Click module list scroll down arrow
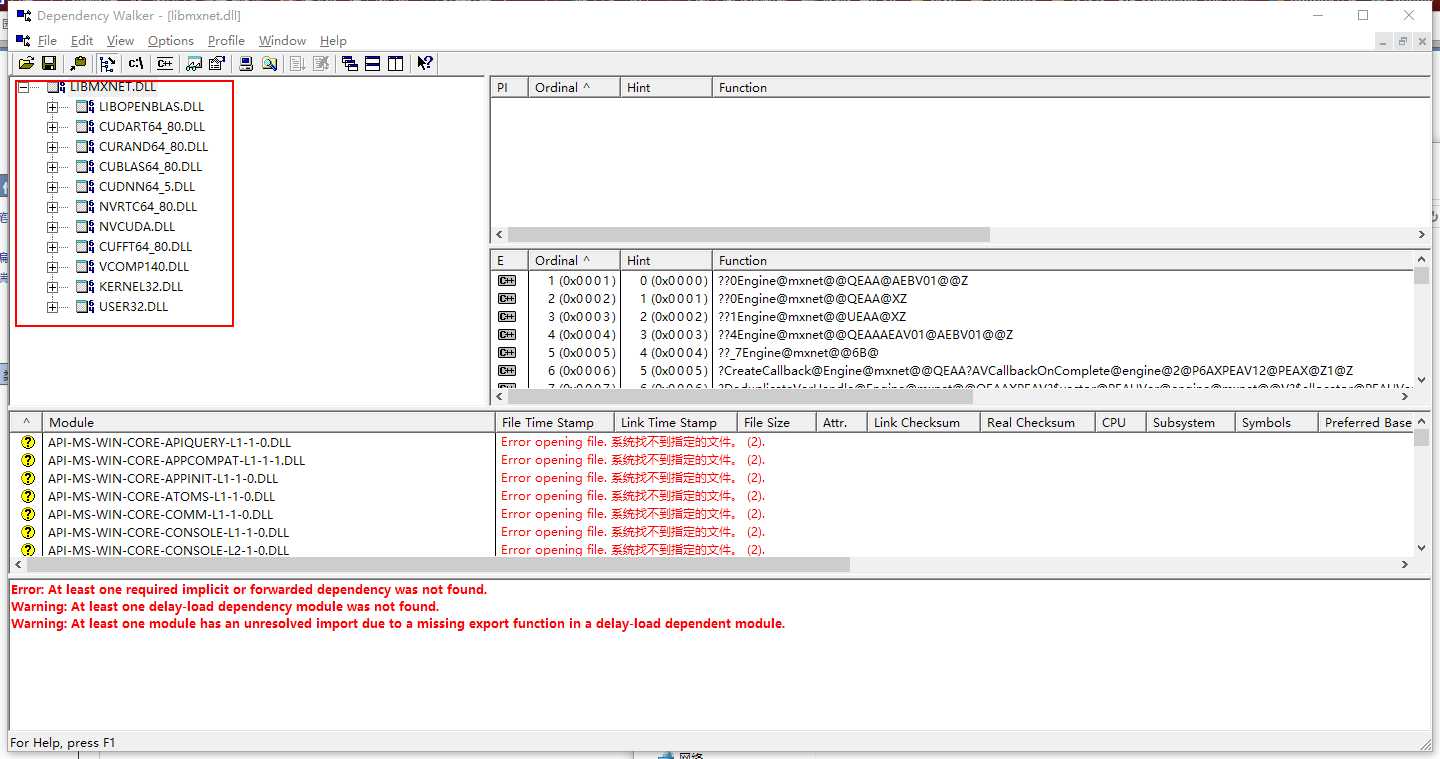Image resolution: width=1440 pixels, height=759 pixels. (1421, 548)
